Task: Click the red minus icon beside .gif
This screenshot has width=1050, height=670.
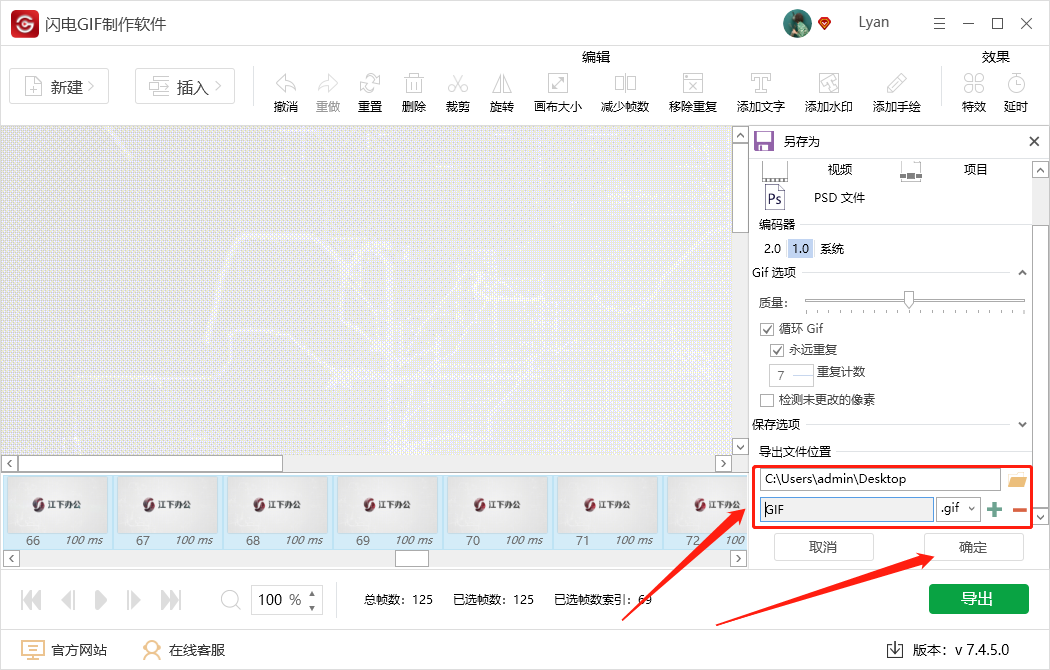Action: click(1020, 510)
